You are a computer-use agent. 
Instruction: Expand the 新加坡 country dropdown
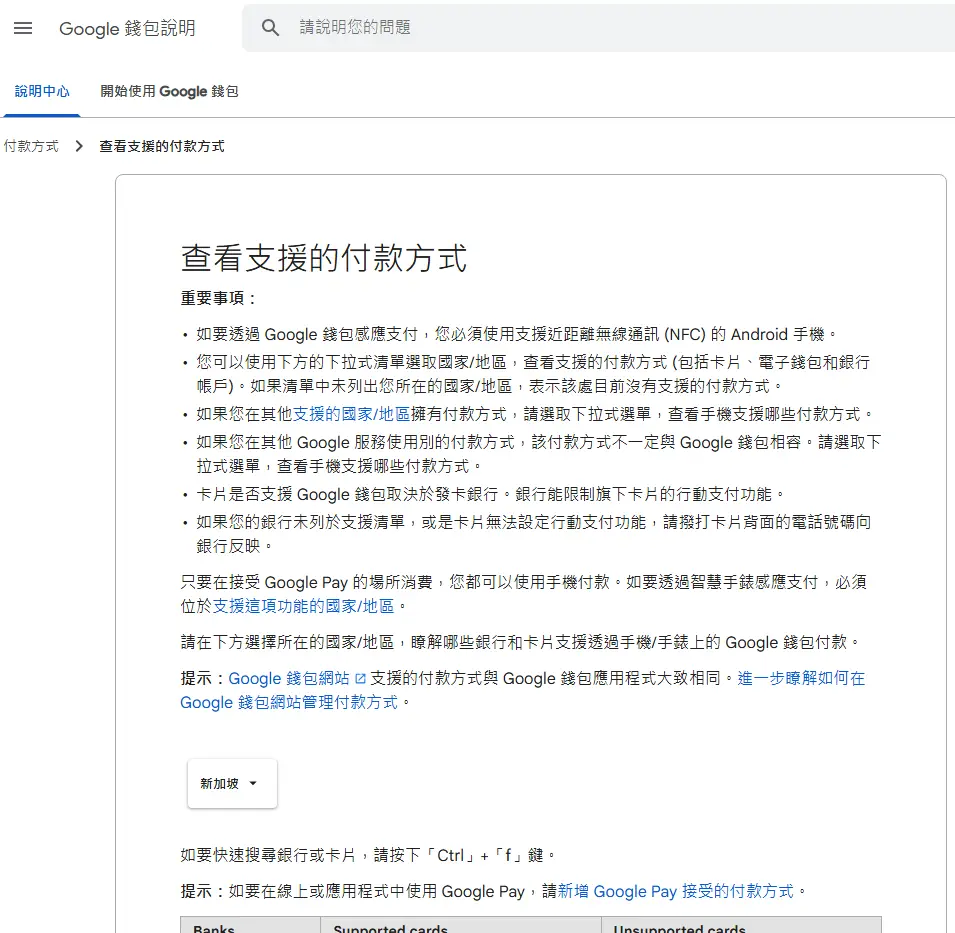(x=231, y=784)
